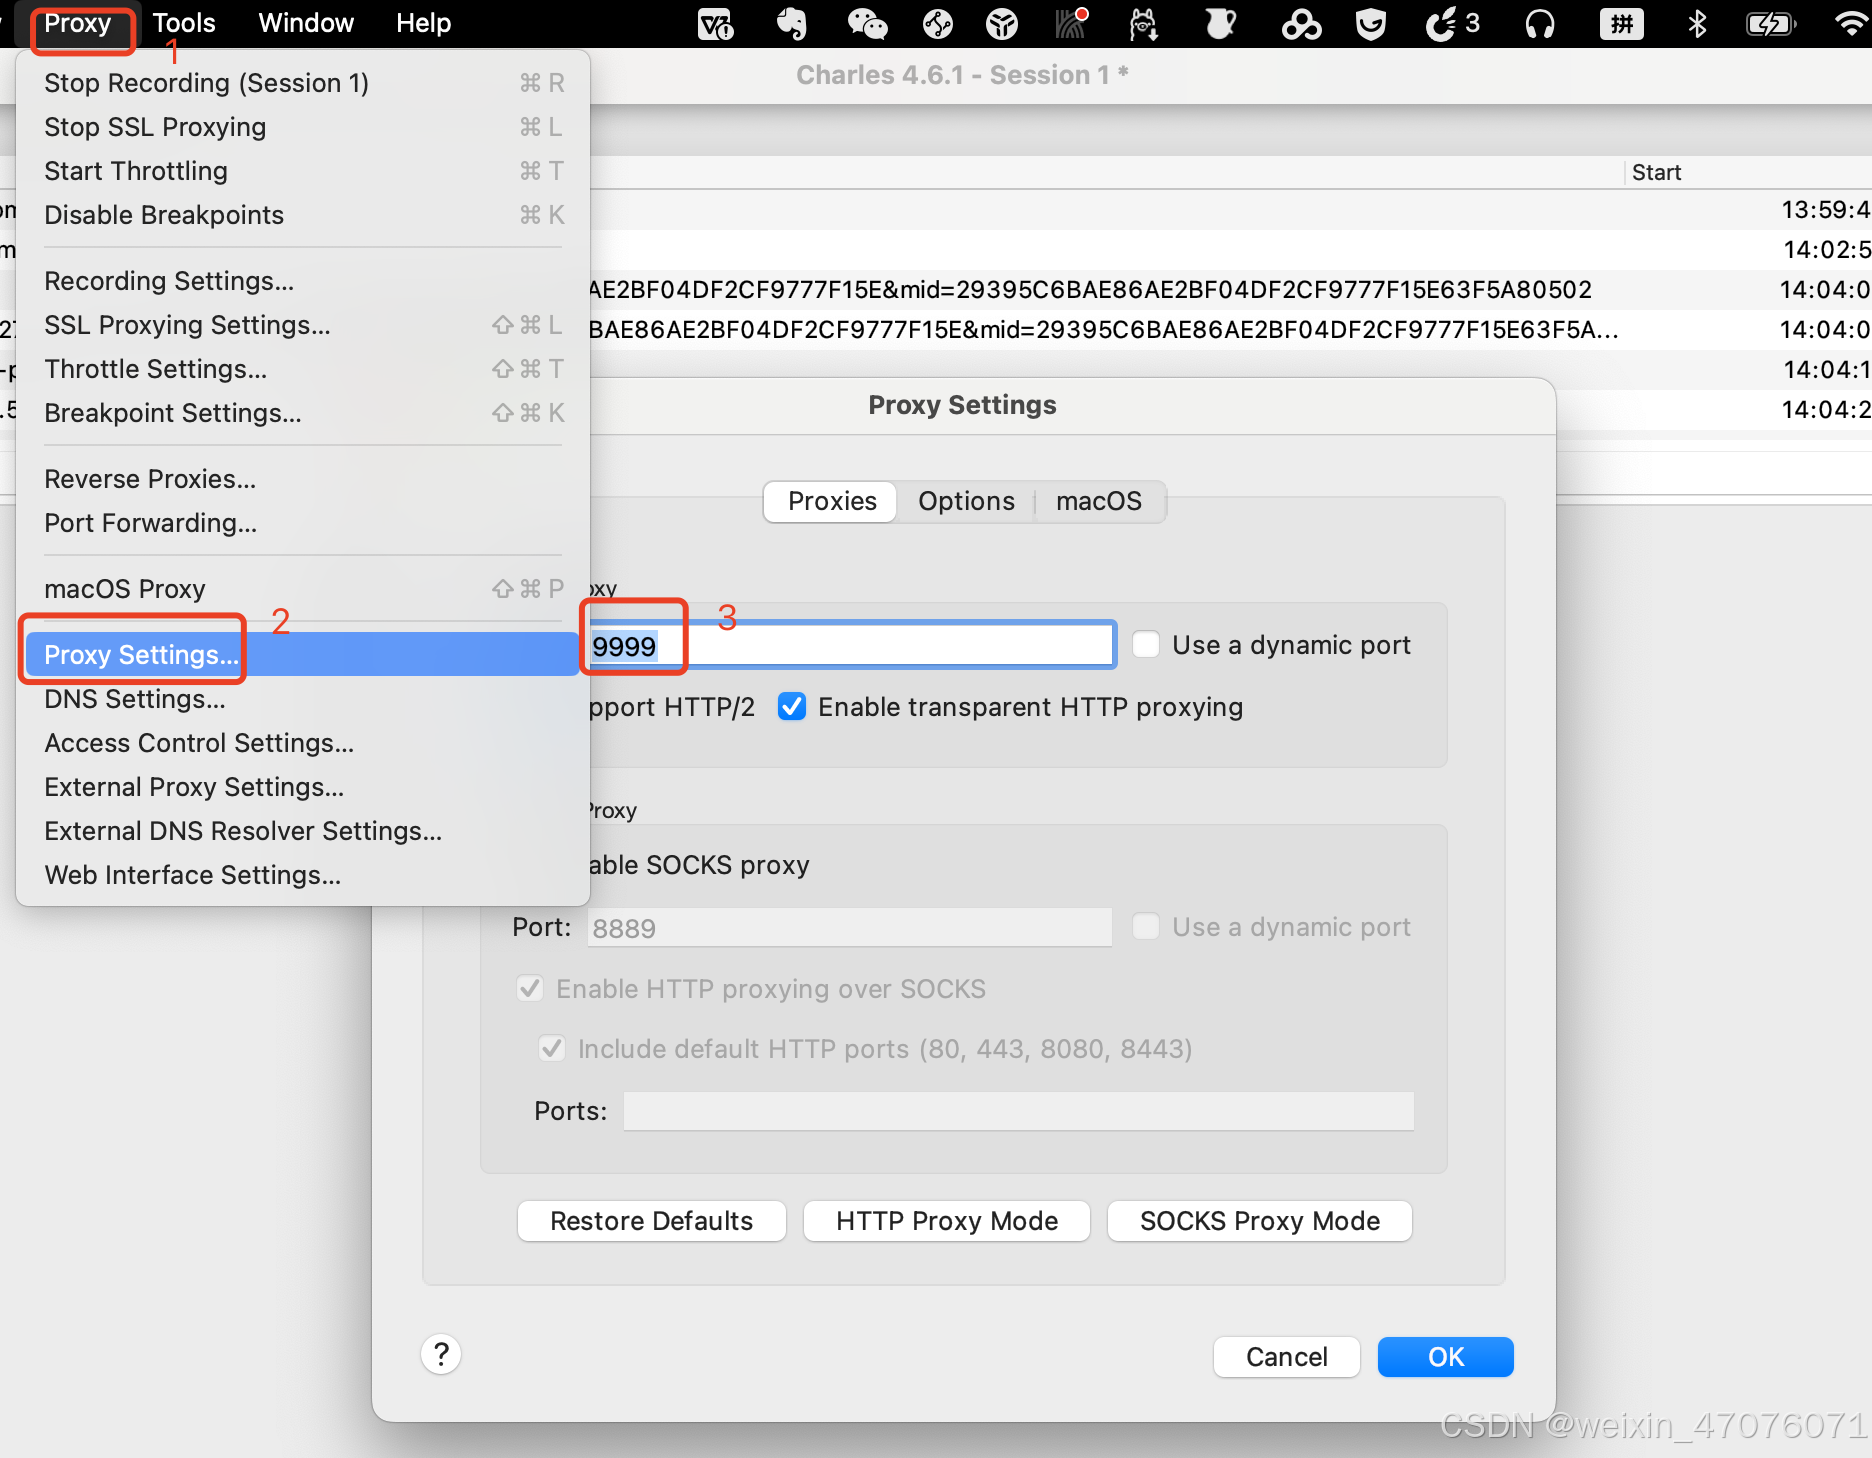Click the Restore Defaults button
Image resolution: width=1872 pixels, height=1458 pixels.
click(652, 1221)
